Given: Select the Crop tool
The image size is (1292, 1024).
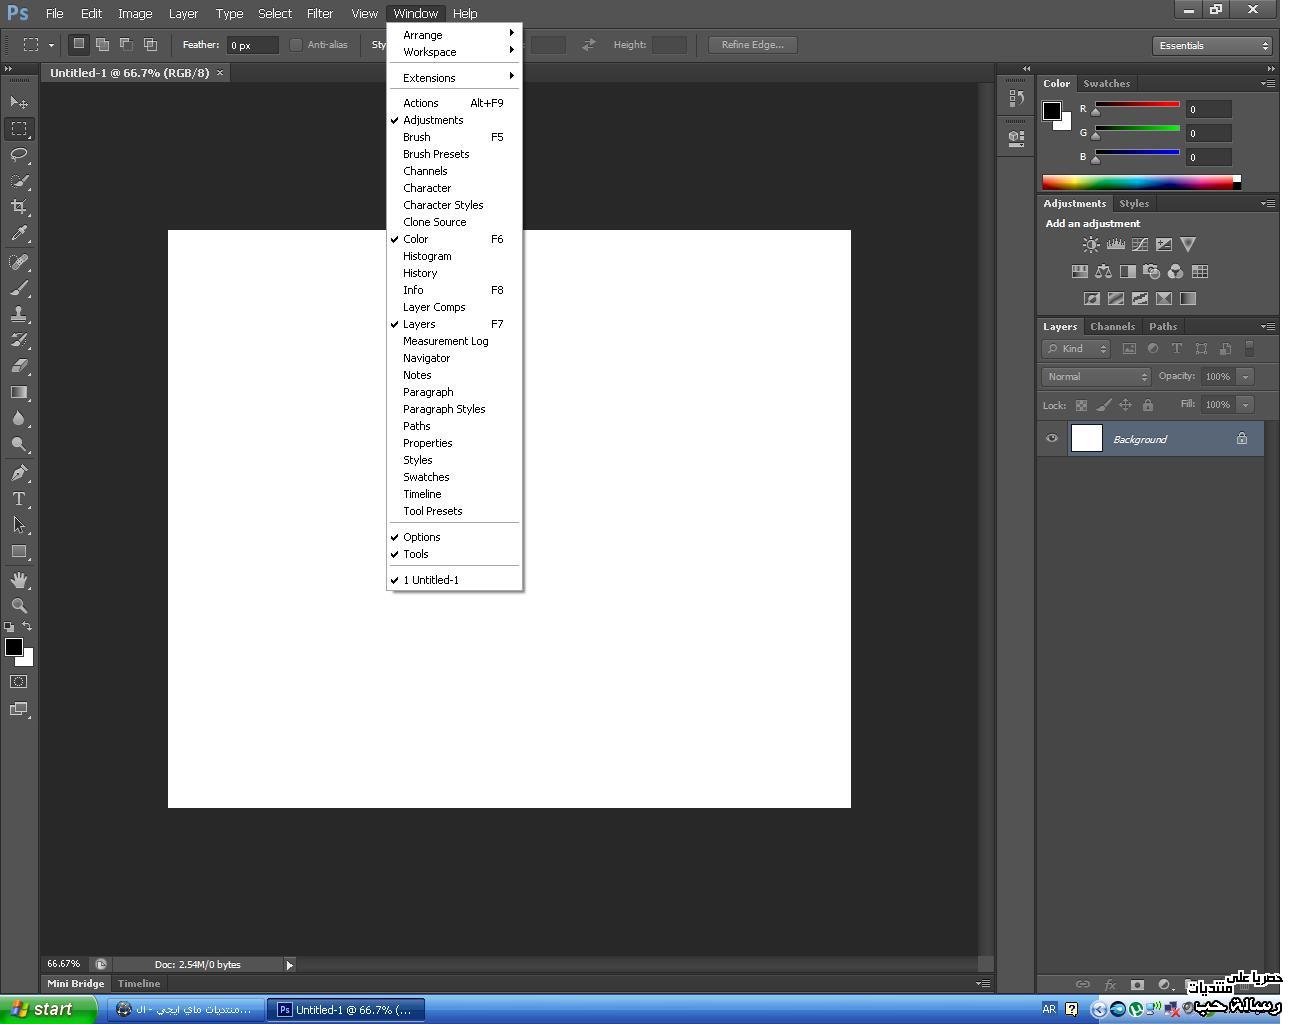Looking at the screenshot, I should point(19,207).
